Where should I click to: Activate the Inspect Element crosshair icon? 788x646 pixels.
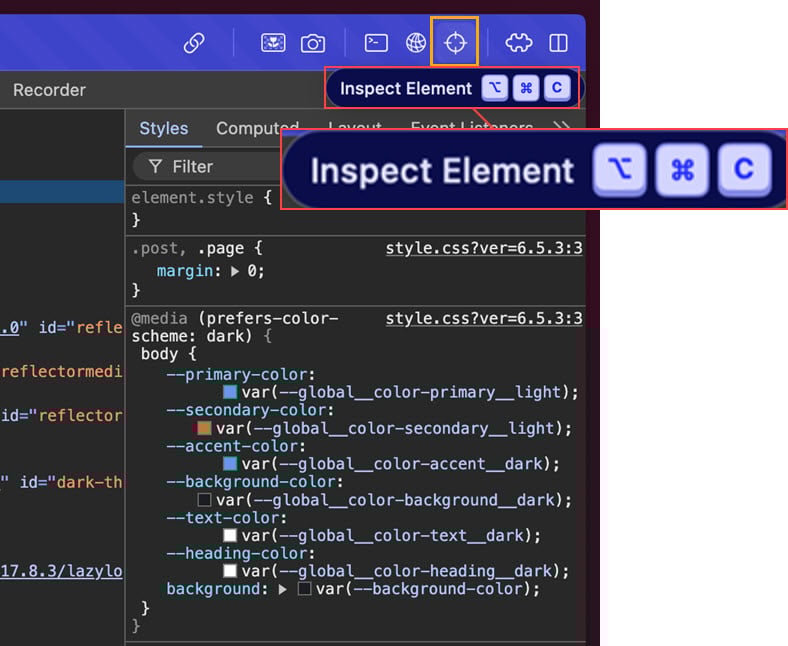455,43
